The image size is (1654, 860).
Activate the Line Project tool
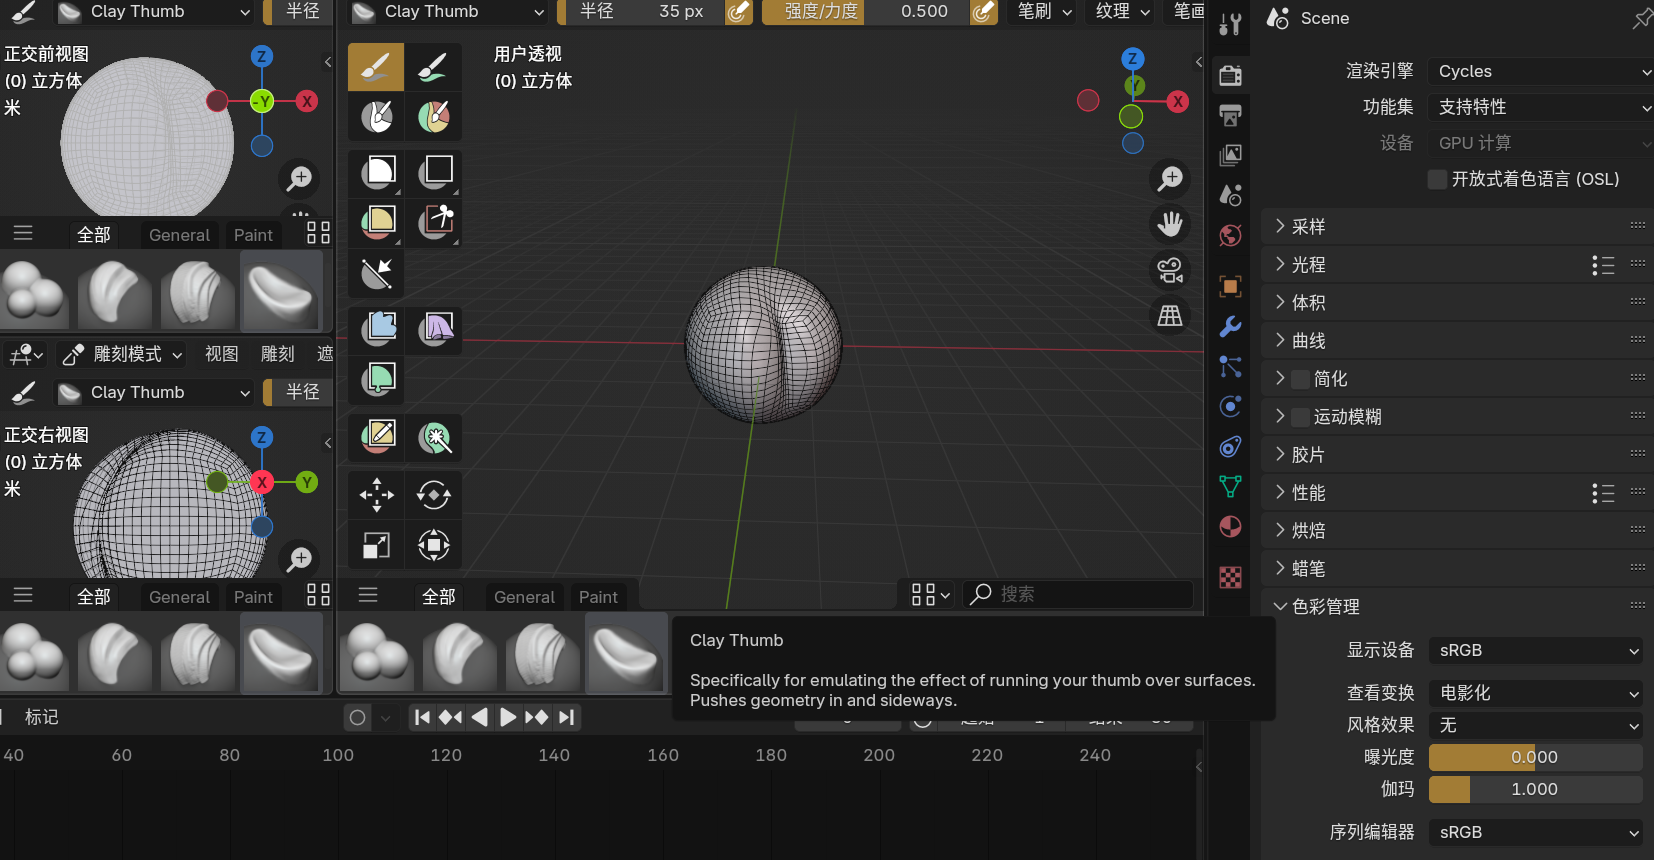[x=376, y=273]
